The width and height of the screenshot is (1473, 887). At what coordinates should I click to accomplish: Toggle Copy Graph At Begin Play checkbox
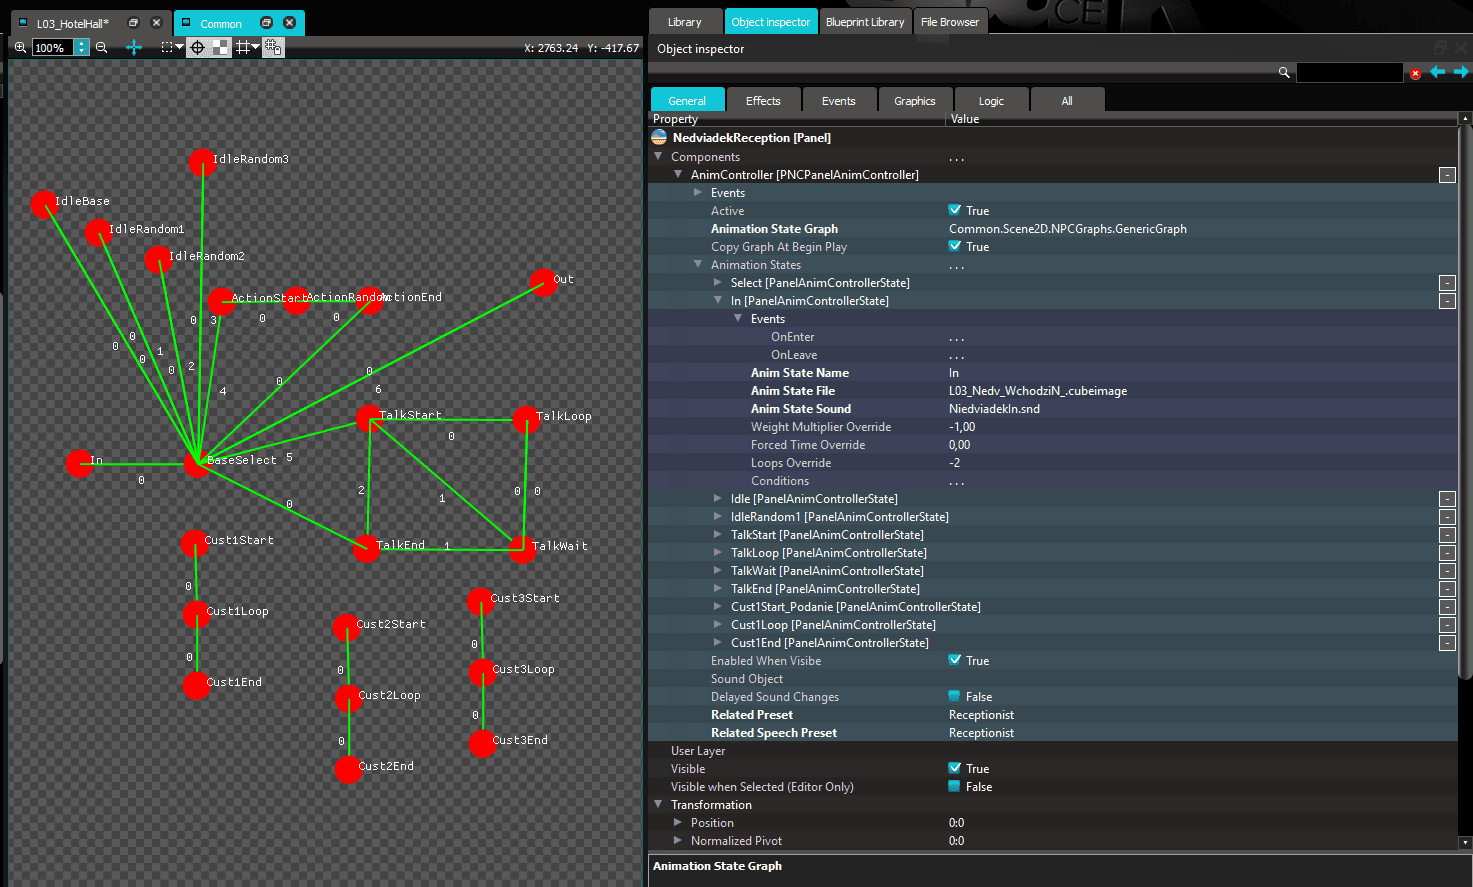(955, 247)
